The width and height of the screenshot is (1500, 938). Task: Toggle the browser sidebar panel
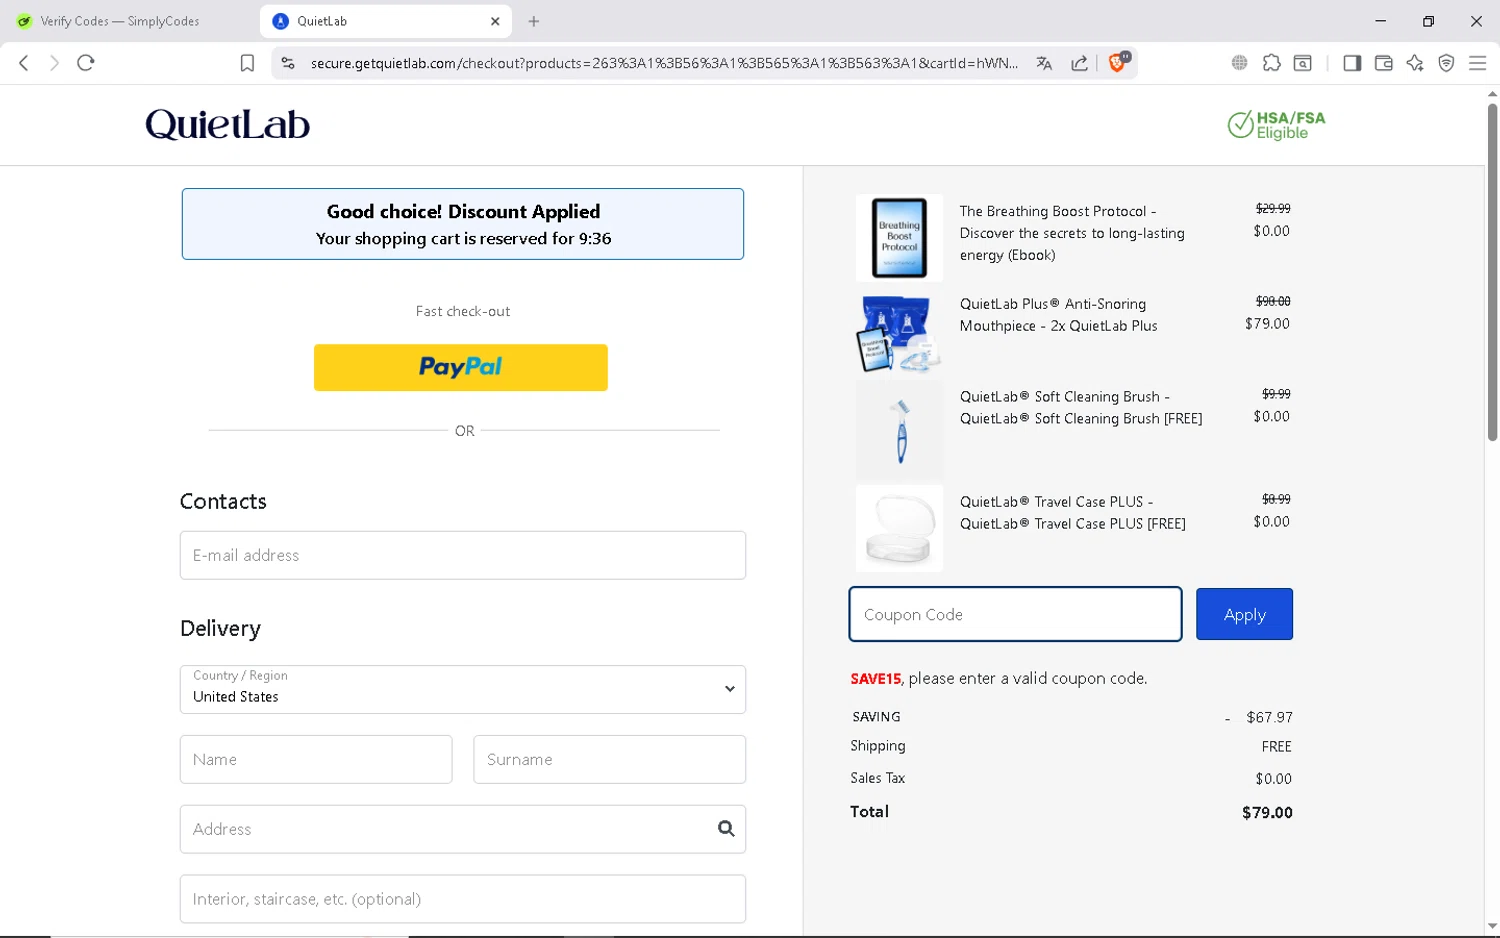coord(1352,63)
